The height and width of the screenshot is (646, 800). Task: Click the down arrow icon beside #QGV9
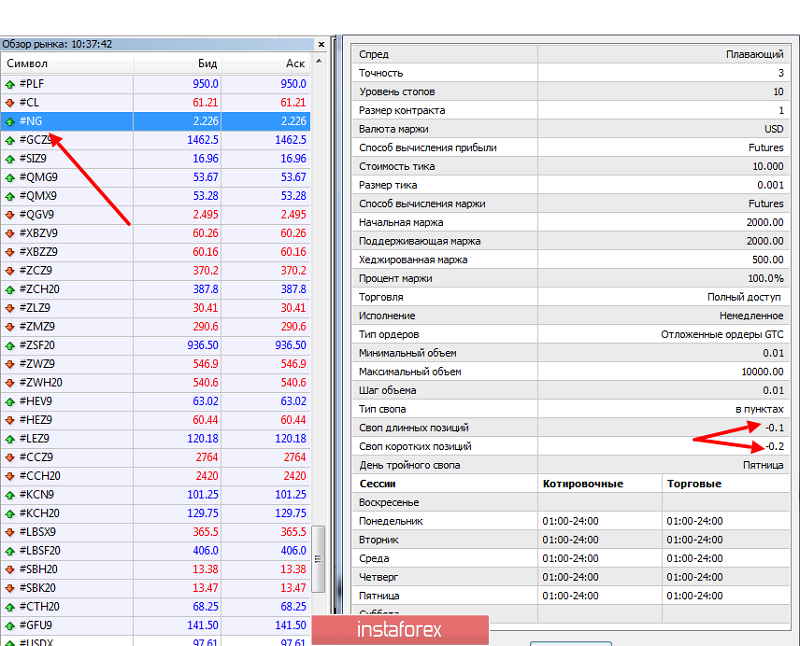click(10, 215)
